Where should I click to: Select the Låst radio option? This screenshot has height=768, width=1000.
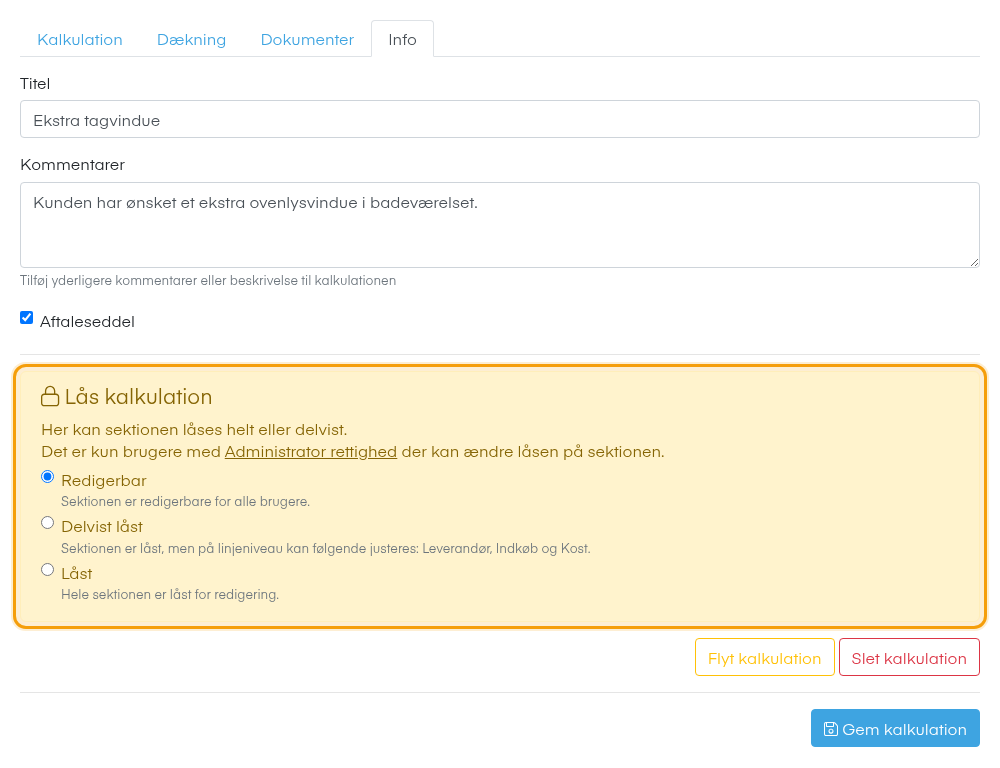tap(47, 570)
